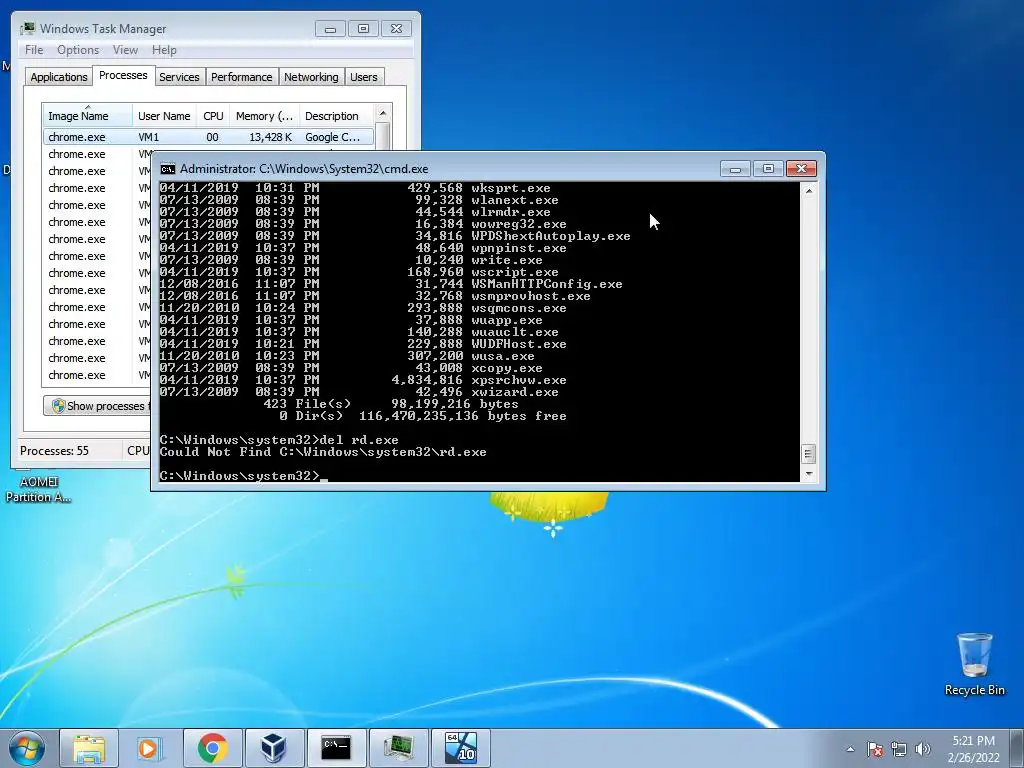This screenshot has width=1024, height=768.
Task: Open the Recycle Bin desktop icon
Action: coord(974,664)
